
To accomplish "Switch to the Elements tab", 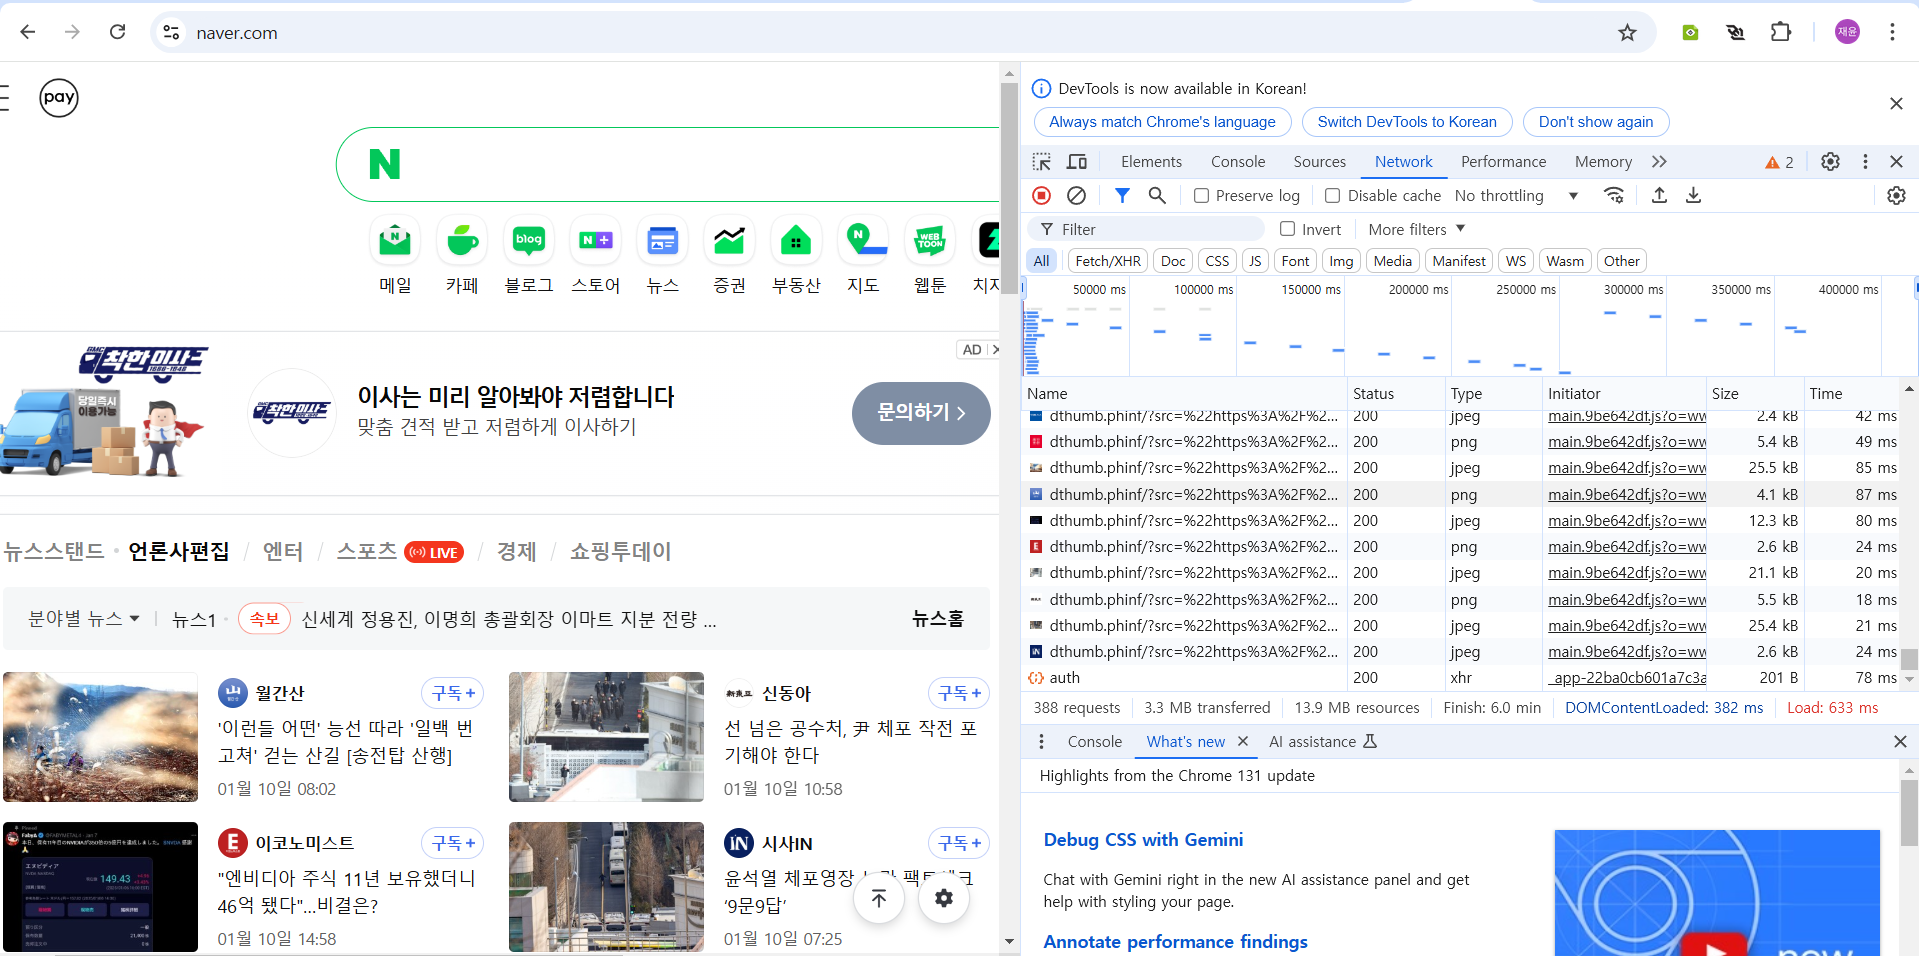I will point(1151,162).
